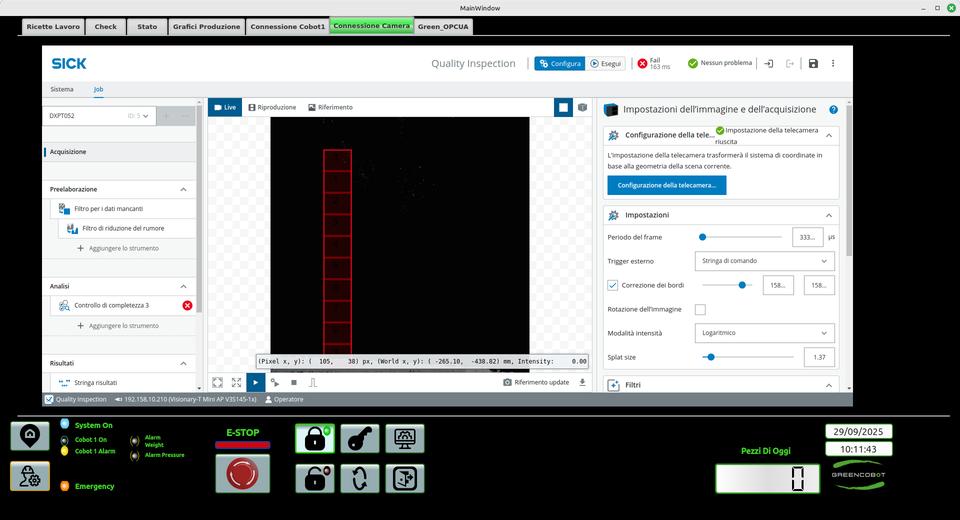Switch to Esegui run mode
Image resolution: width=960 pixels, height=520 pixels.
(x=605, y=64)
